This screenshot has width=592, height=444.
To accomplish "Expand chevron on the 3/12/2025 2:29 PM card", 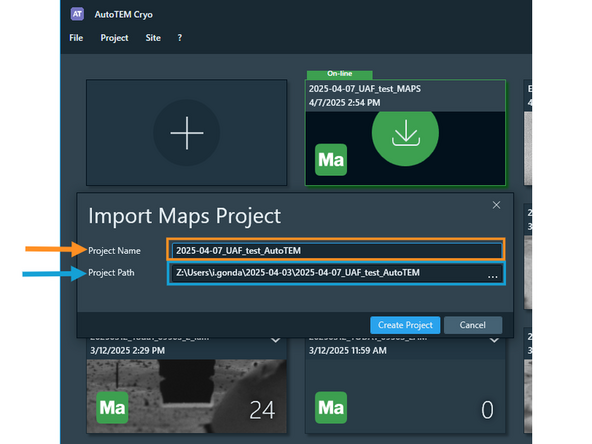I will click(276, 341).
